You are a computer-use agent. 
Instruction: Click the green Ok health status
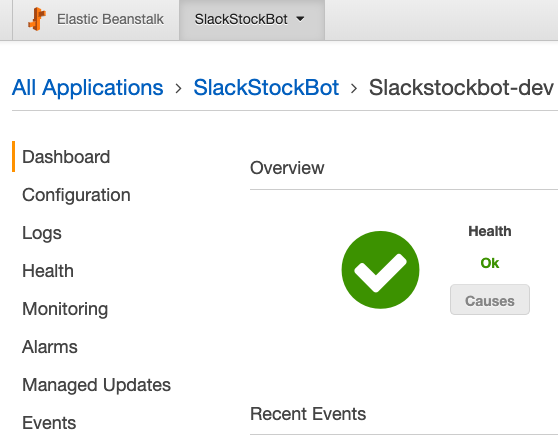pyautogui.click(x=490, y=263)
